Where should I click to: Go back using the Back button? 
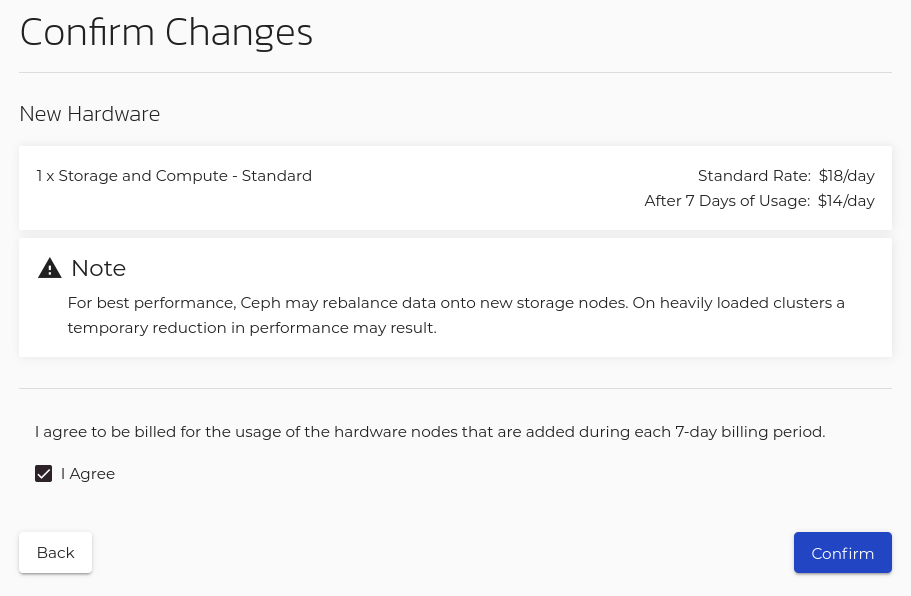pyautogui.click(x=55, y=553)
